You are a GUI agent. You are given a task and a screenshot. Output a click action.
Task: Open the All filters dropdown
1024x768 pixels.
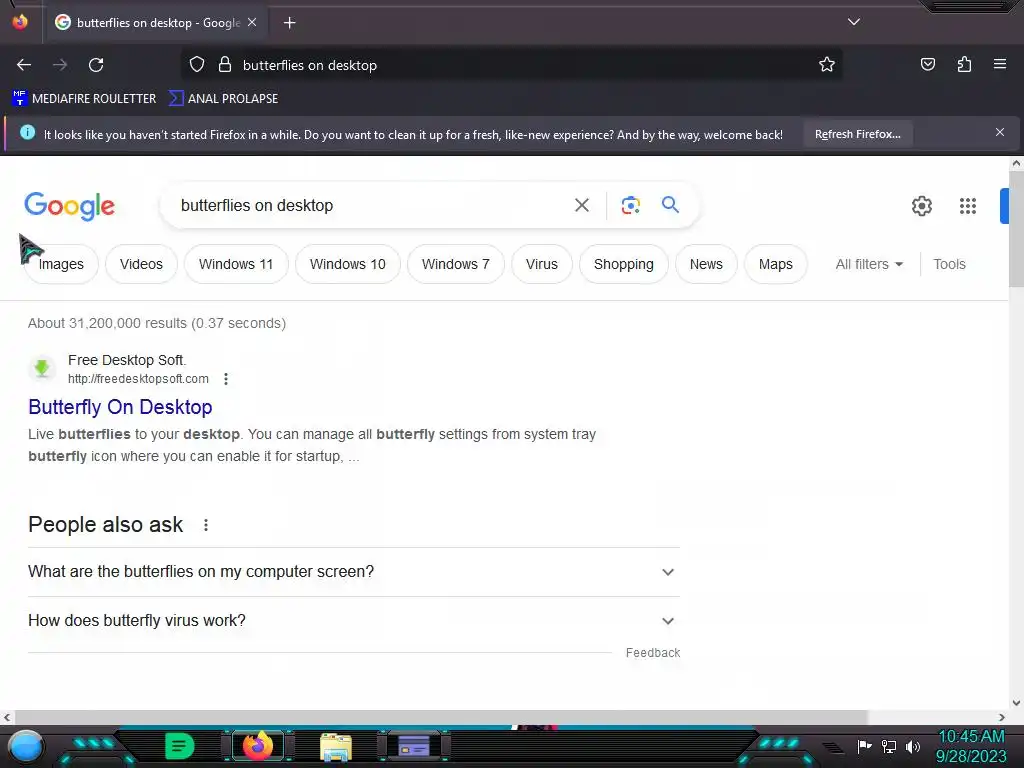tap(869, 264)
